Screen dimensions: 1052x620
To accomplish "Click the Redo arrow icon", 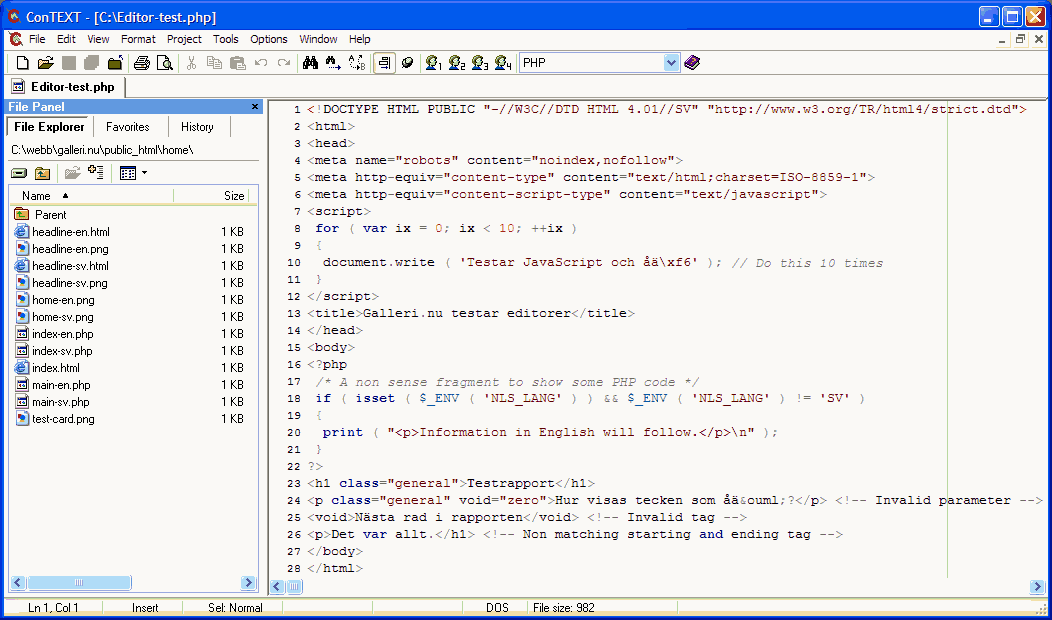I will pos(284,63).
